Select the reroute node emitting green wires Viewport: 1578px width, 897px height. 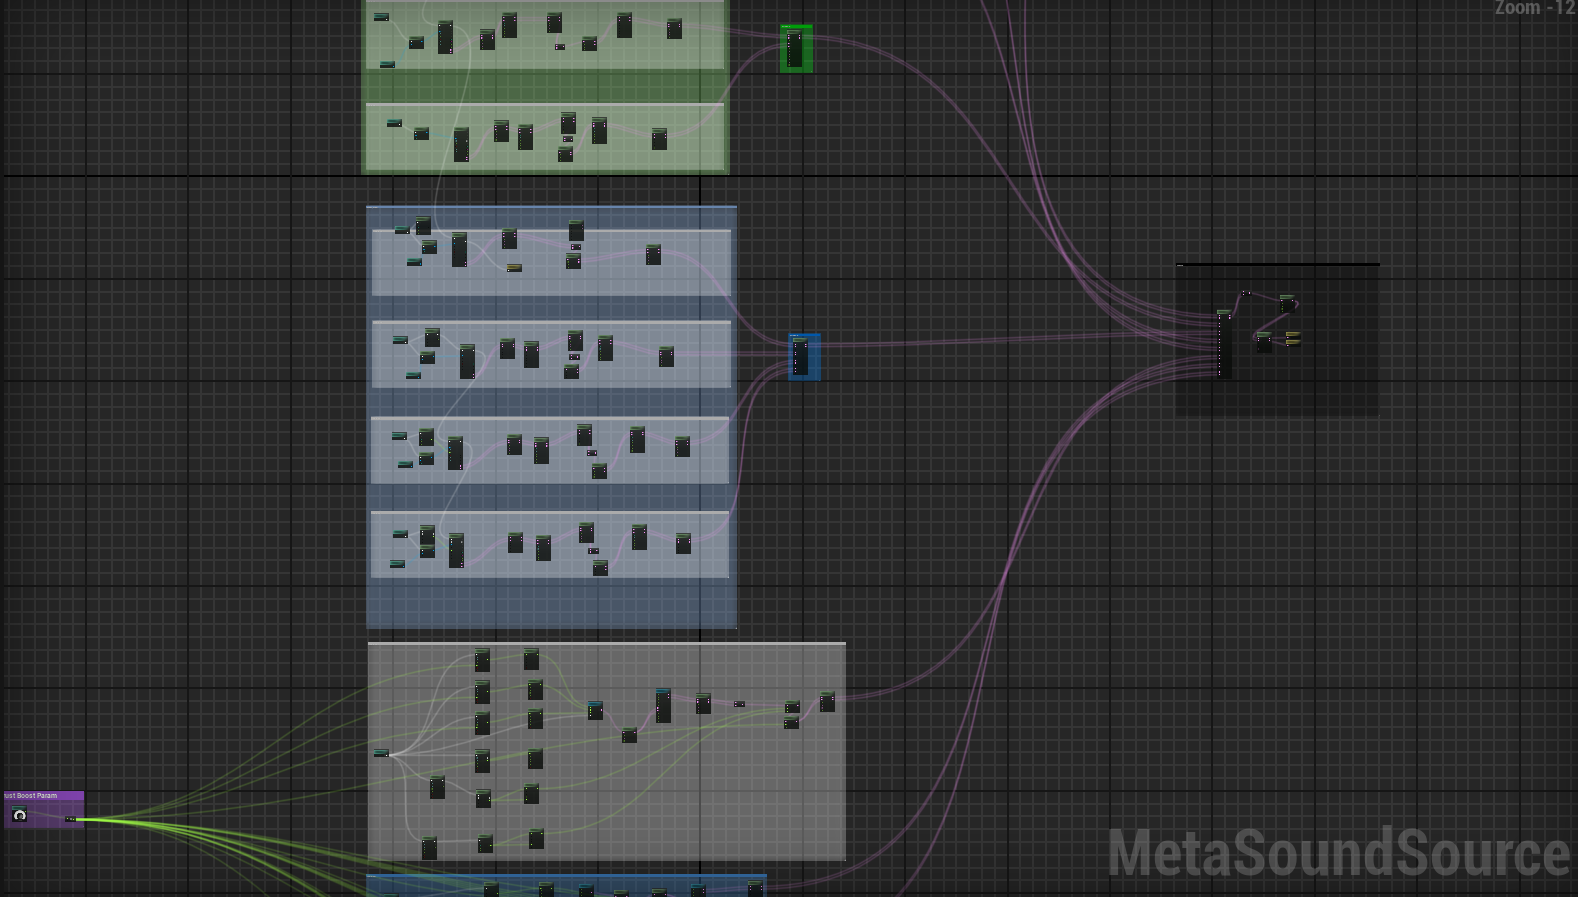click(x=70, y=819)
